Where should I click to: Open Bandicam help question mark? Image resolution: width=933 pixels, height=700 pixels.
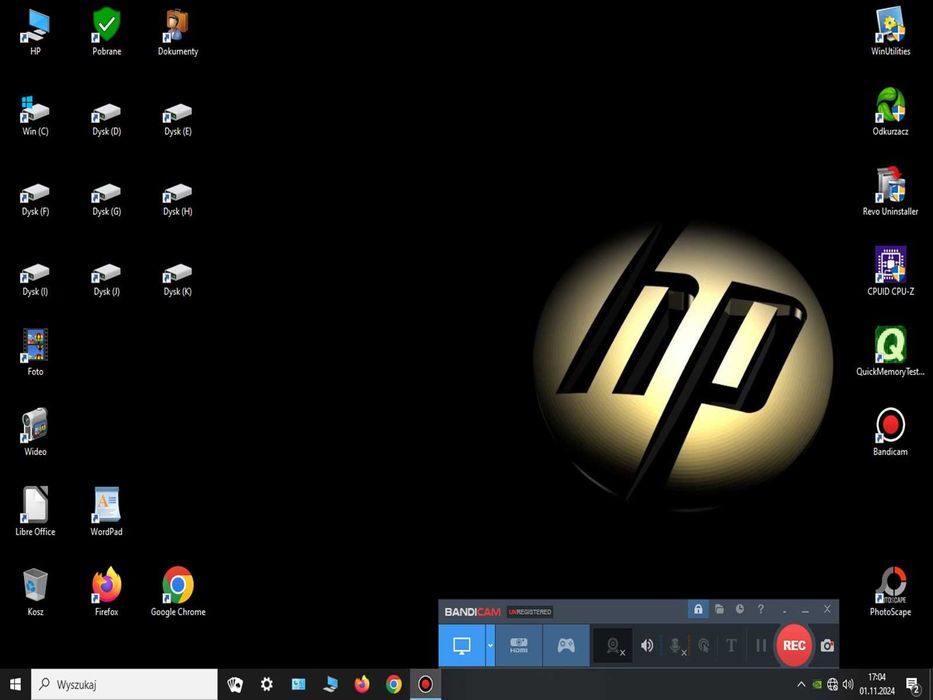[x=760, y=609]
